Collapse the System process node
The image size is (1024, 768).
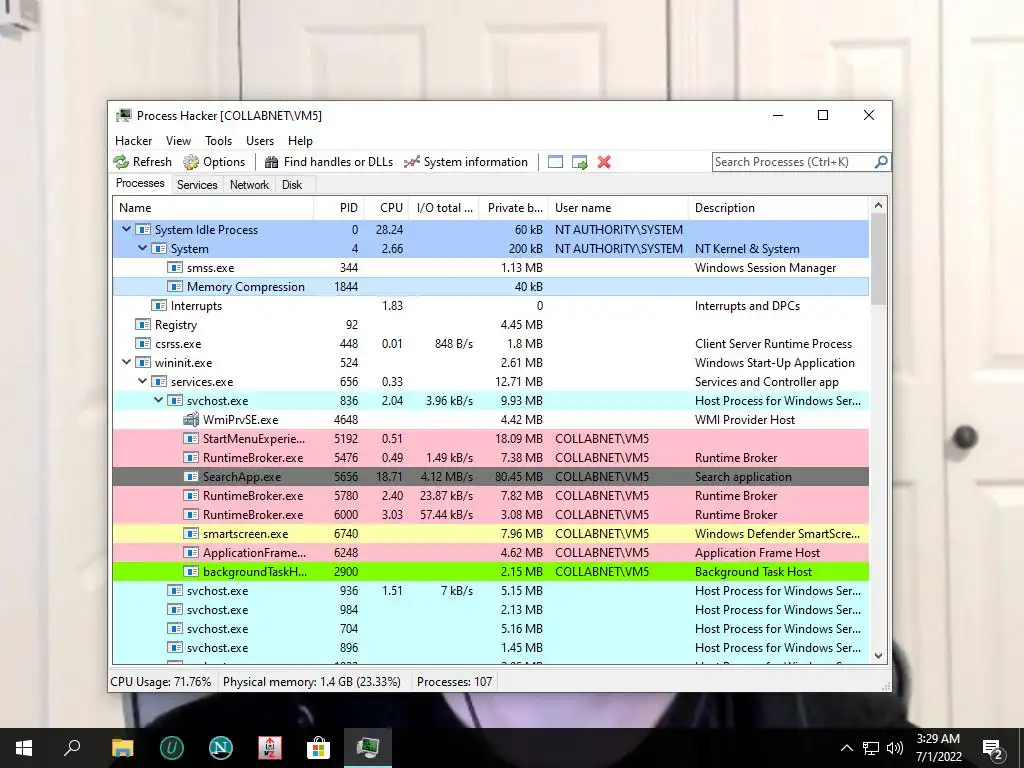click(142, 248)
